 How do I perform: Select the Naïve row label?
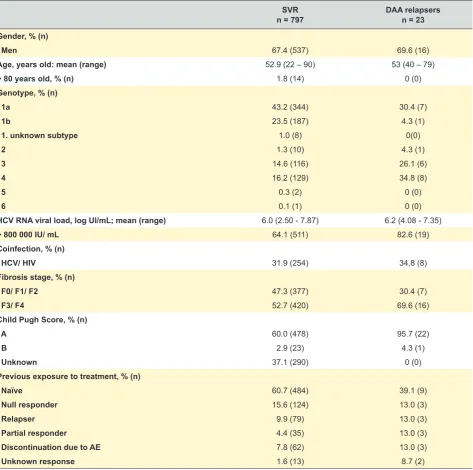pyautogui.click(x=12, y=391)
